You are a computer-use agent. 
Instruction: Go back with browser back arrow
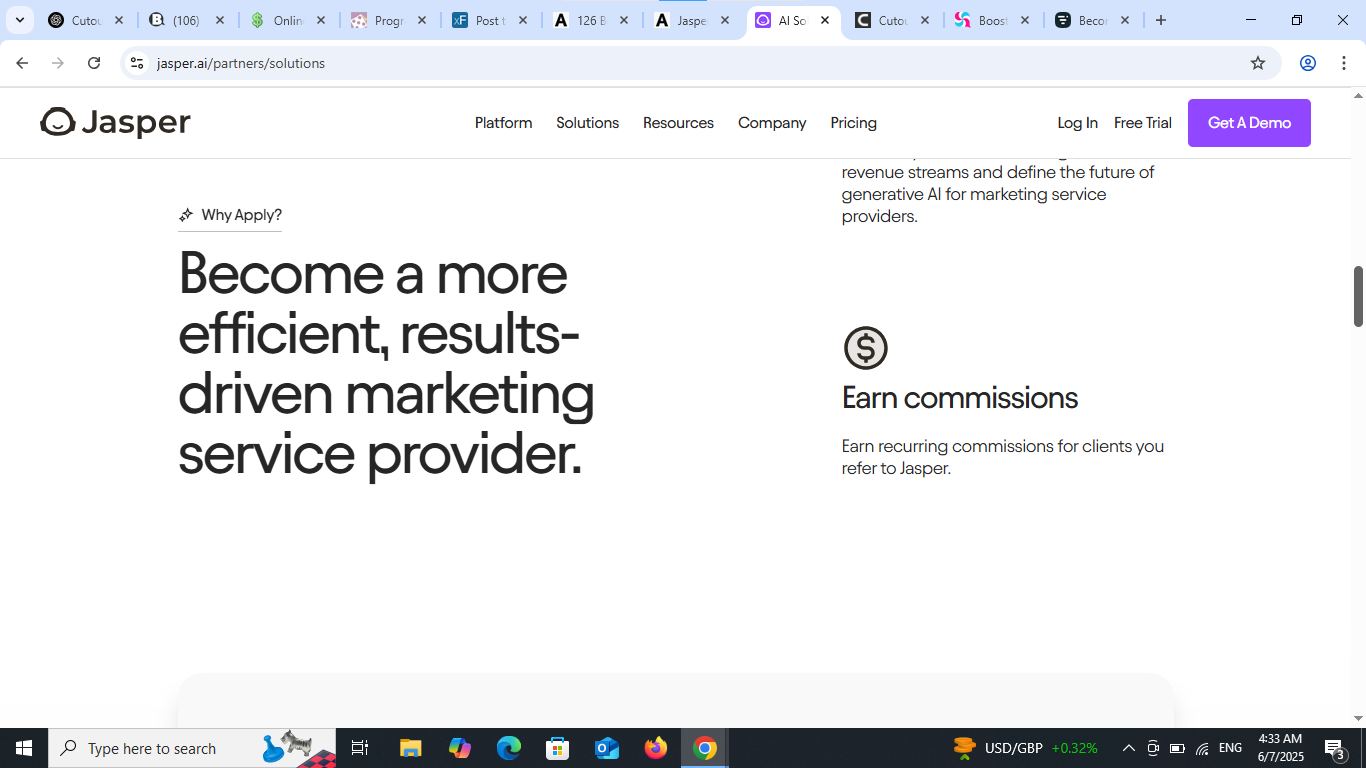tap(22, 63)
